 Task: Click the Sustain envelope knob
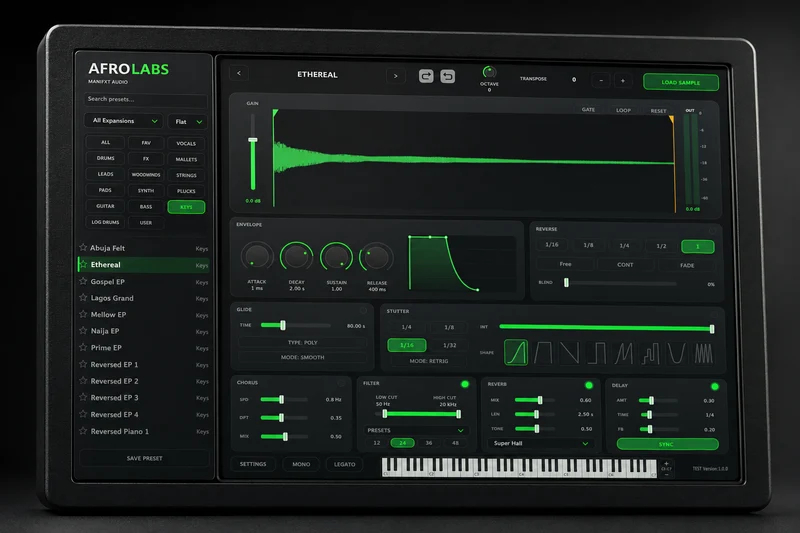[x=336, y=257]
